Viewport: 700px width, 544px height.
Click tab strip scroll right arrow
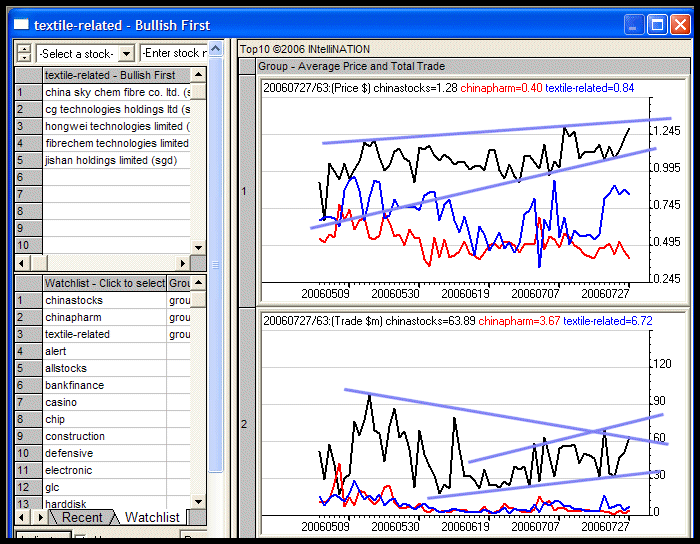[40, 517]
